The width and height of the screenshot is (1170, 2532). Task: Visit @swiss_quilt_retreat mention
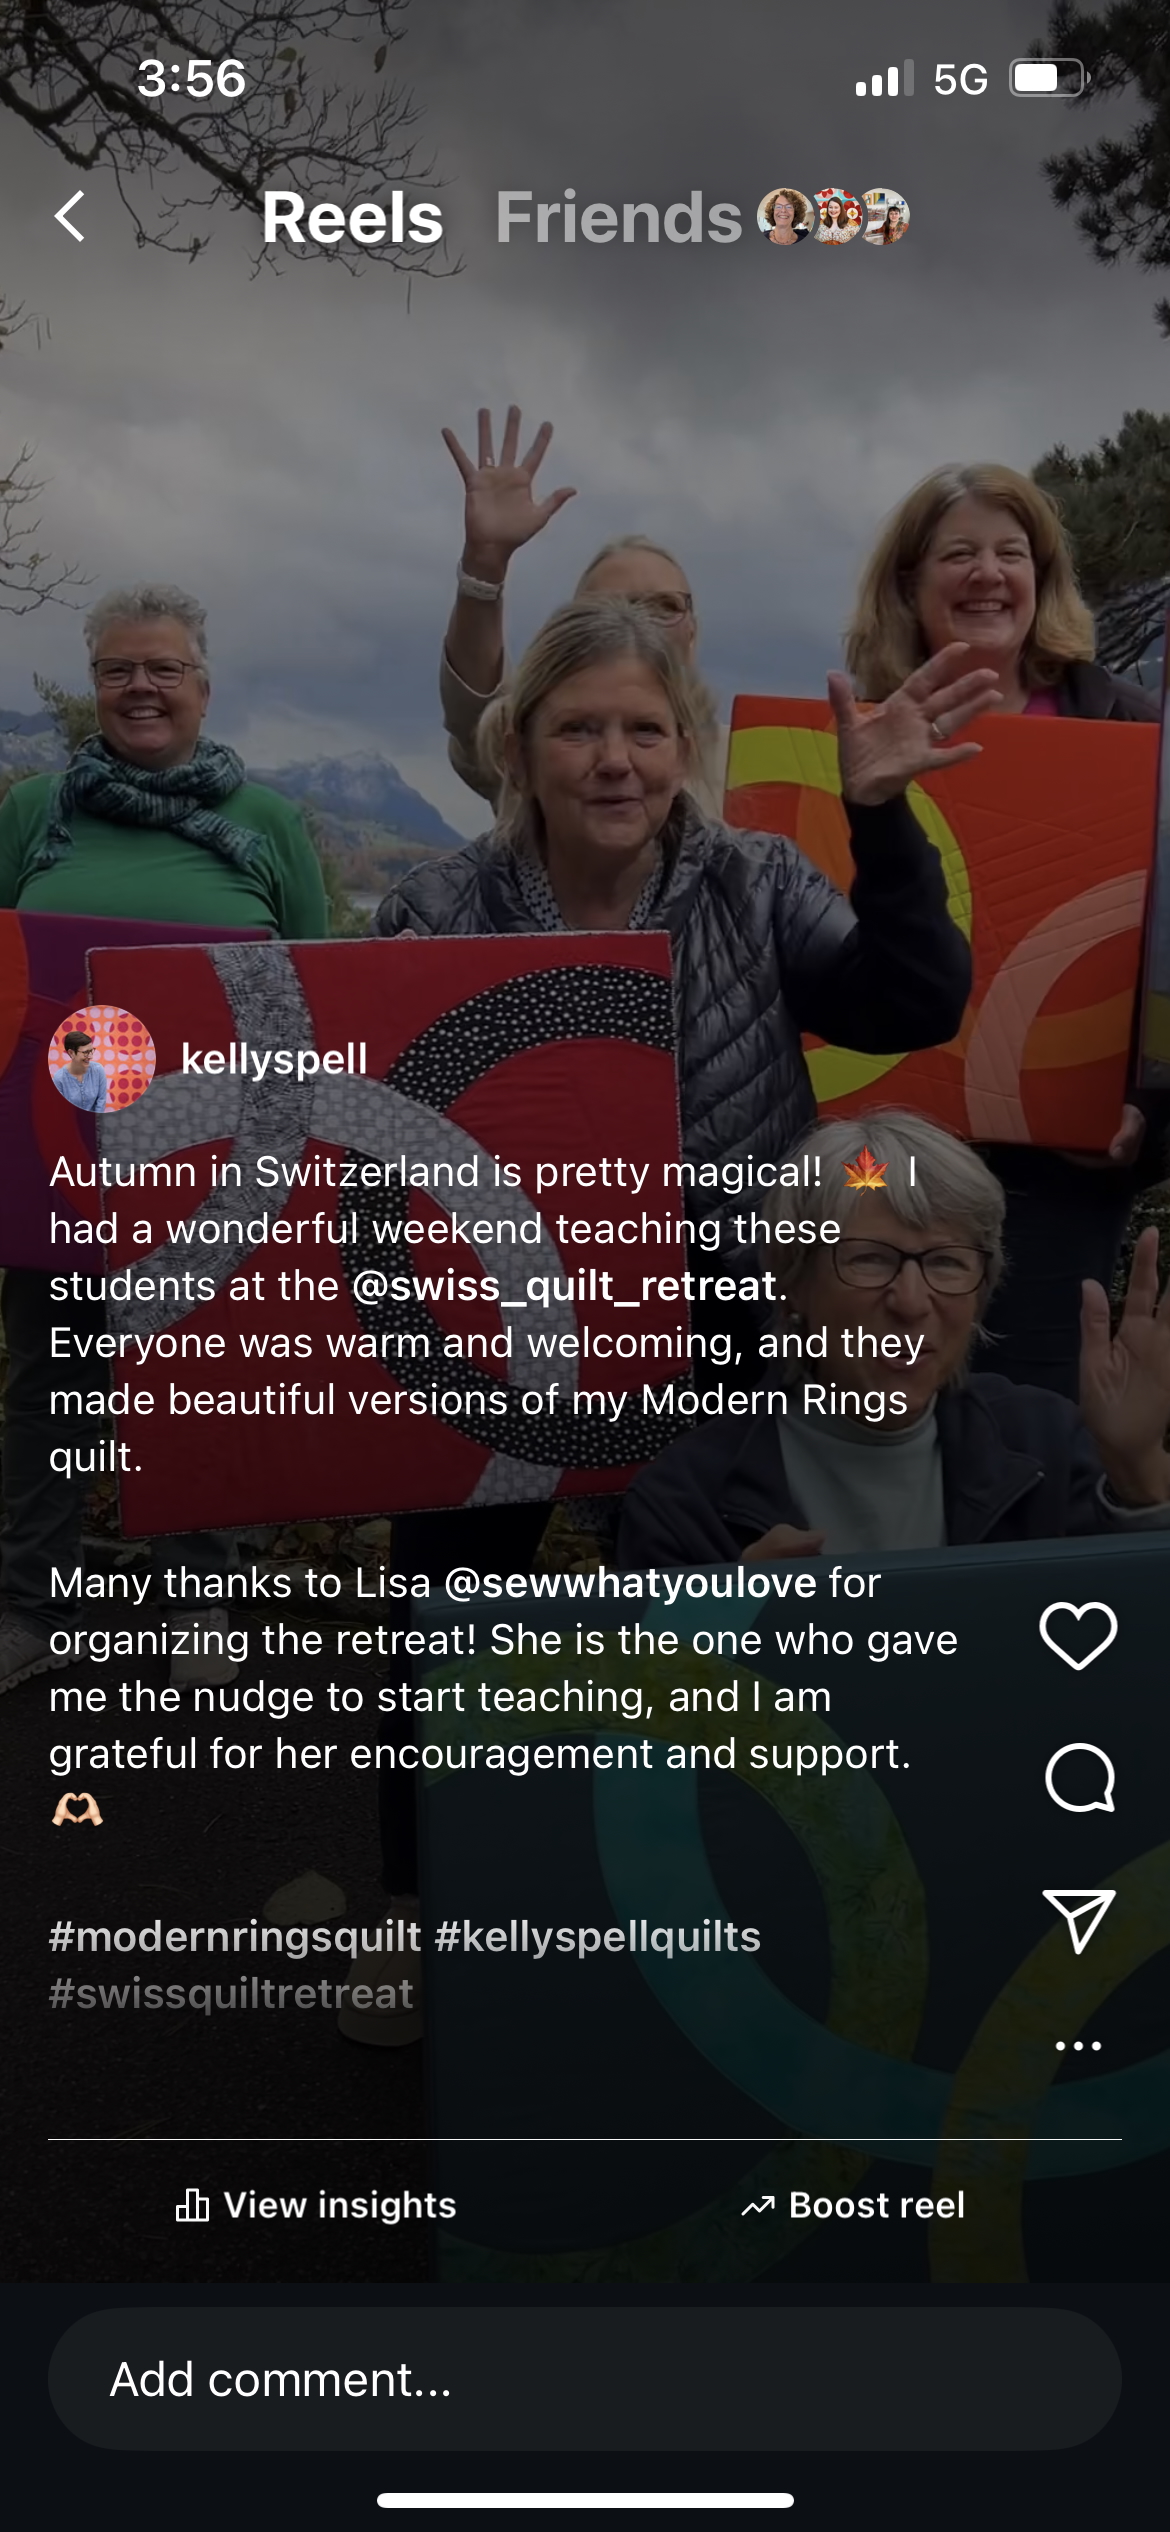(x=565, y=1286)
